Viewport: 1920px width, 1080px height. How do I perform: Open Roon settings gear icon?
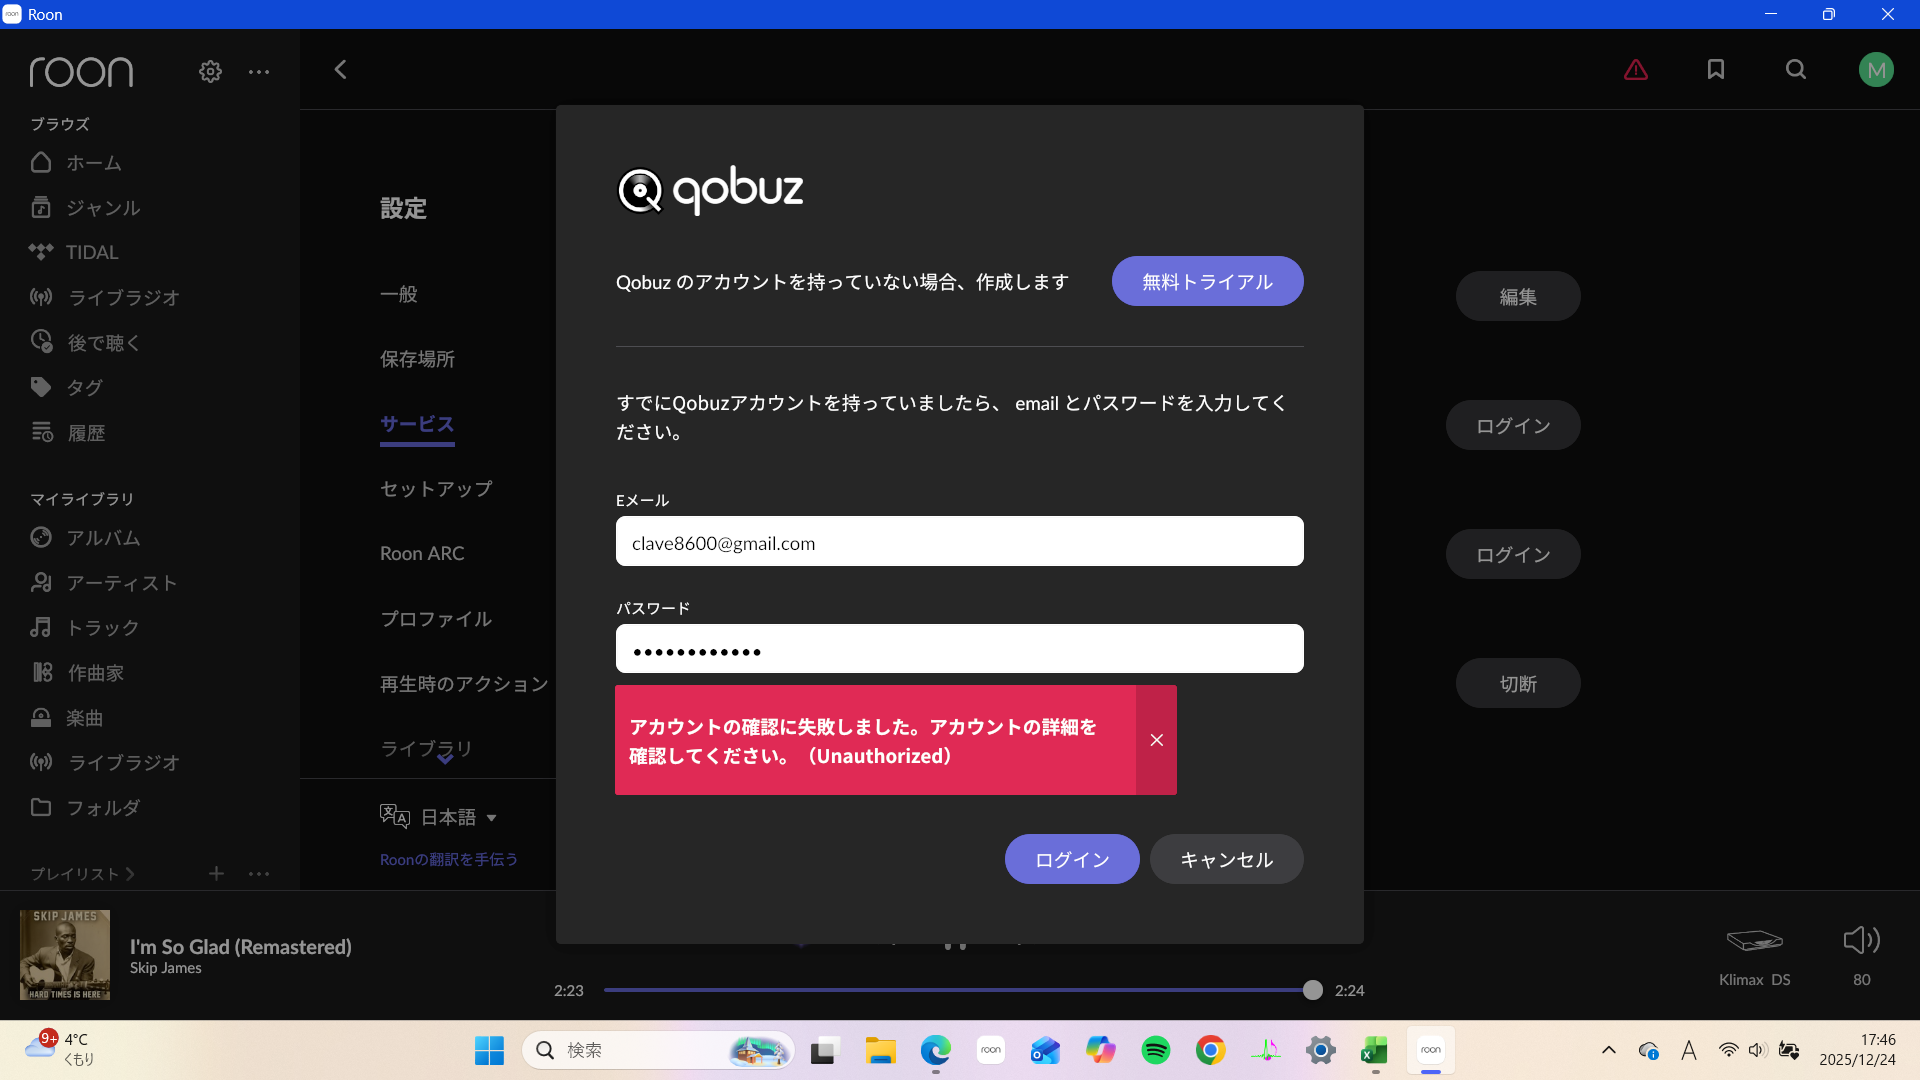210,72
